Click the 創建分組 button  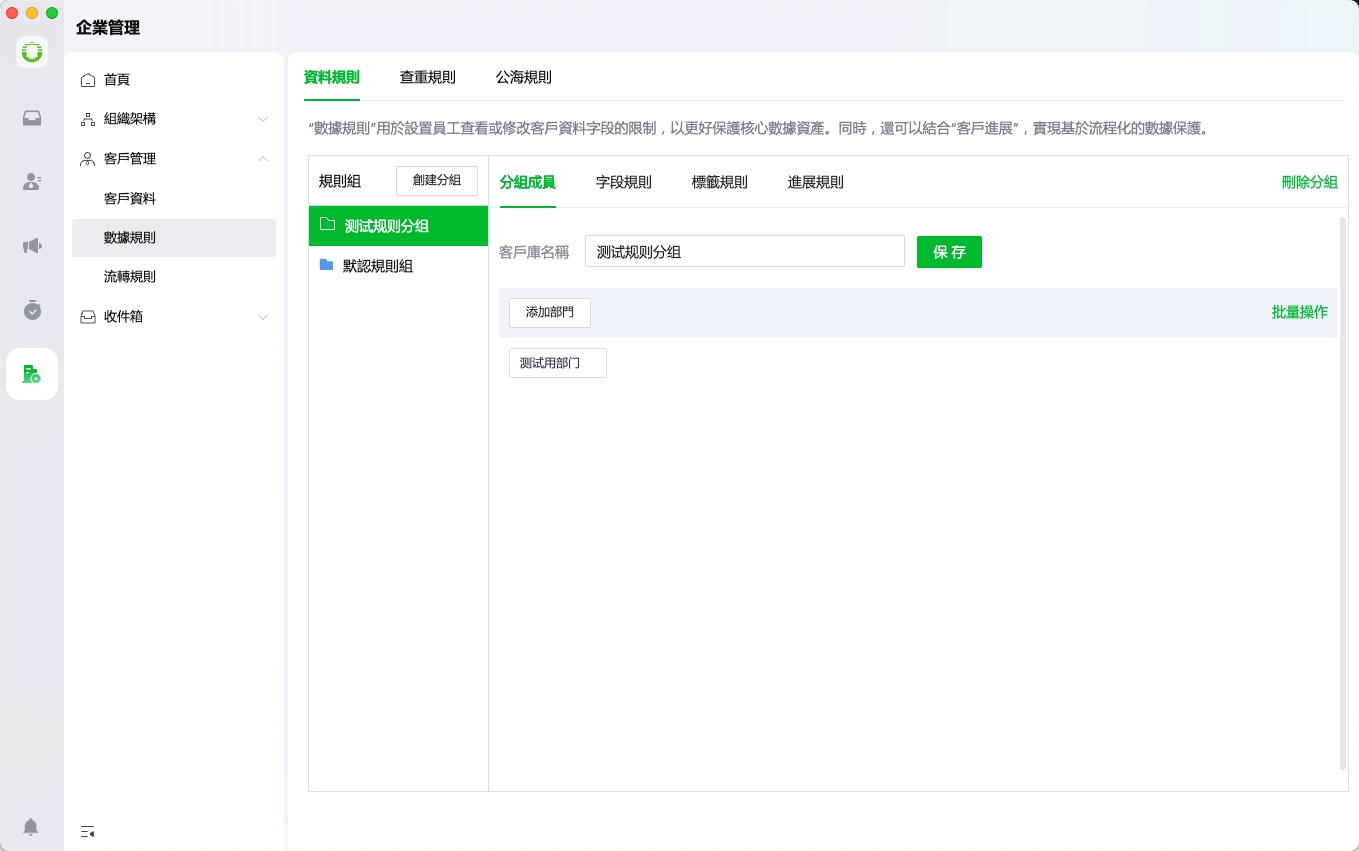437,181
